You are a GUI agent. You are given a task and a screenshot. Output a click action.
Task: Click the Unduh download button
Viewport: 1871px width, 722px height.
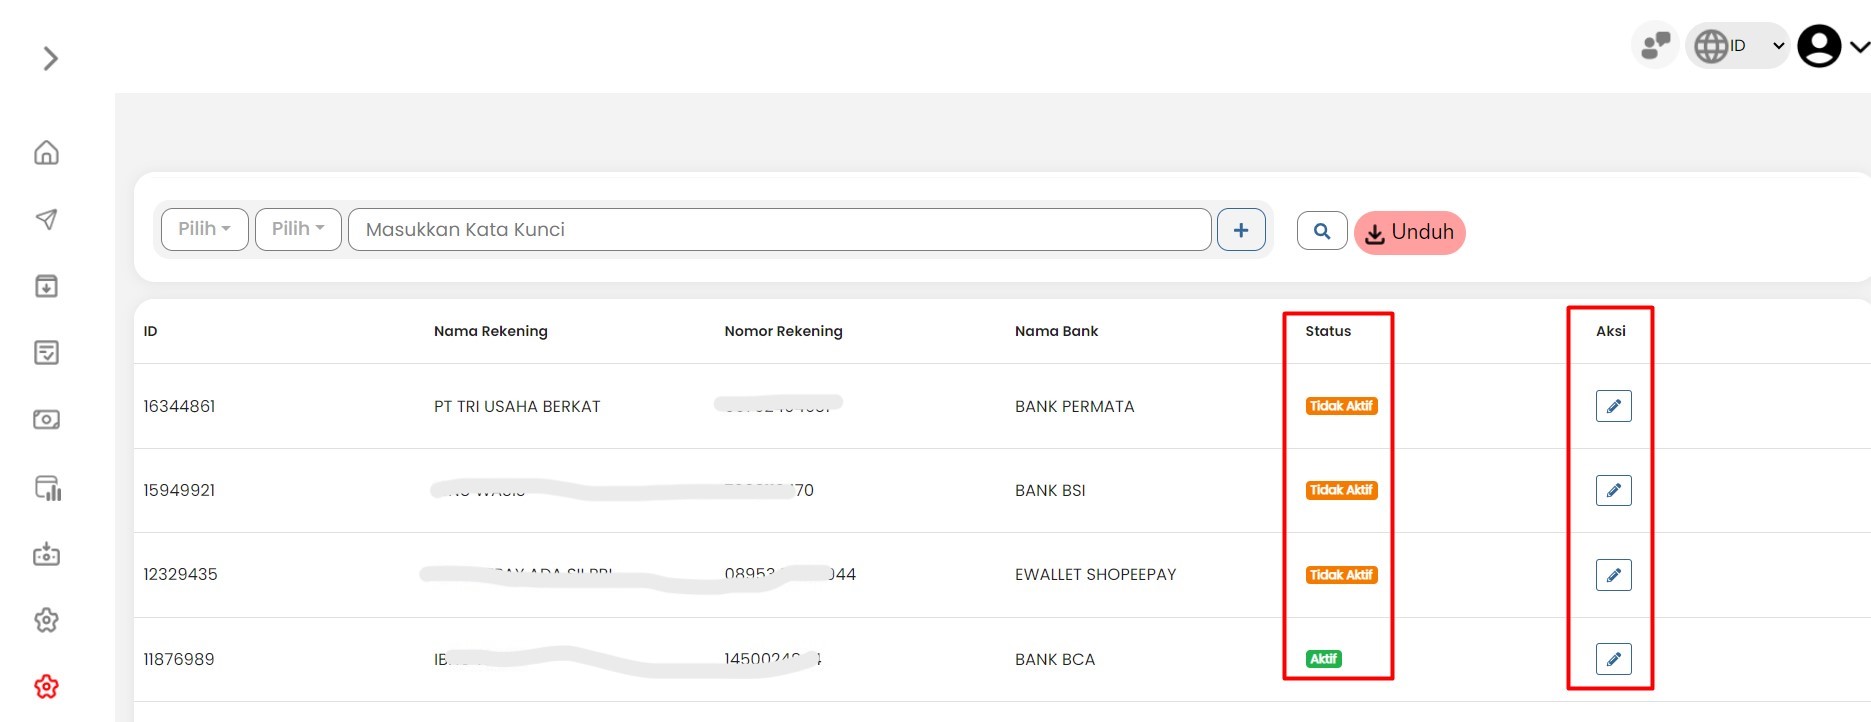click(x=1409, y=233)
